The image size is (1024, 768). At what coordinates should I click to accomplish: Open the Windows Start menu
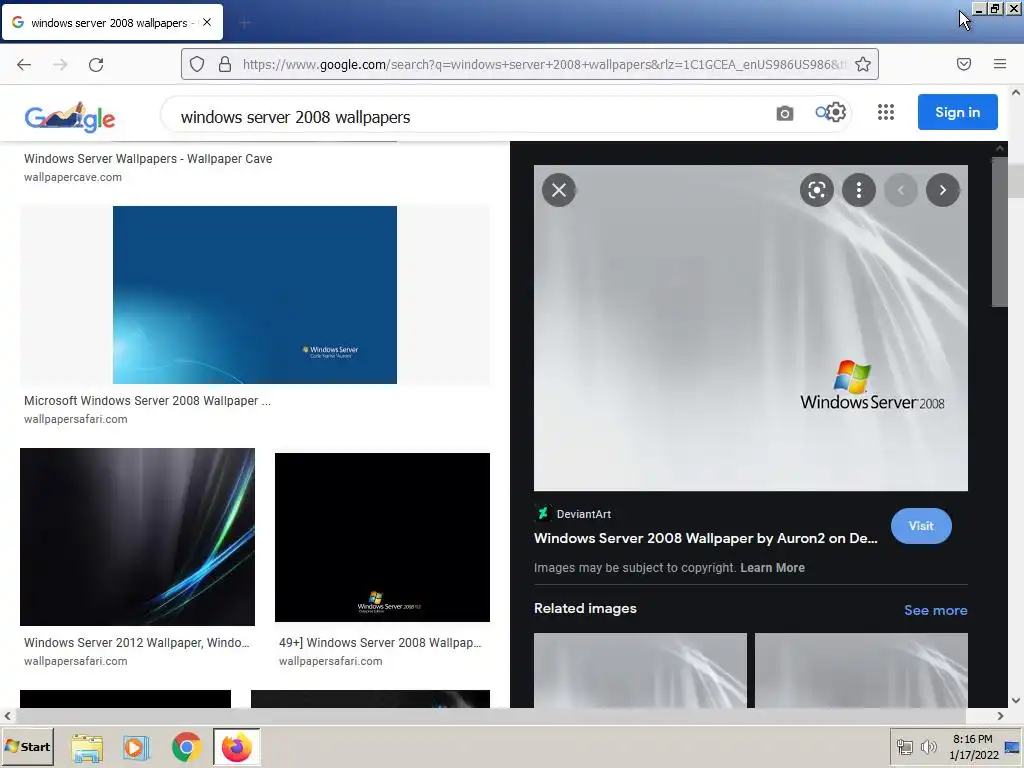point(27,746)
